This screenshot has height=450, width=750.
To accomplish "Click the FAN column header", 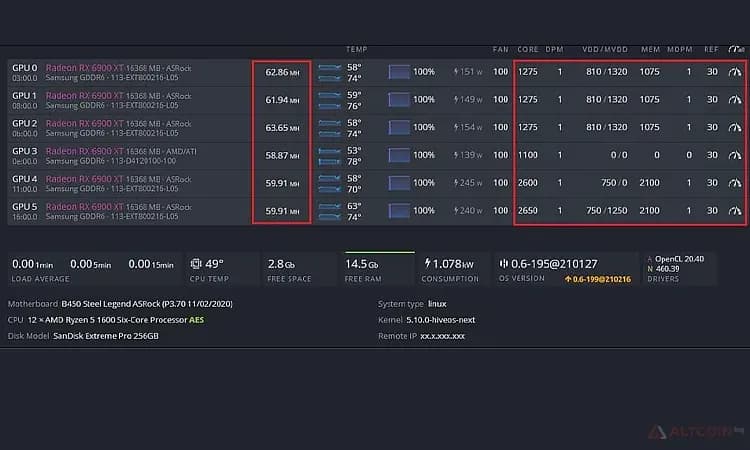I will click(500, 49).
